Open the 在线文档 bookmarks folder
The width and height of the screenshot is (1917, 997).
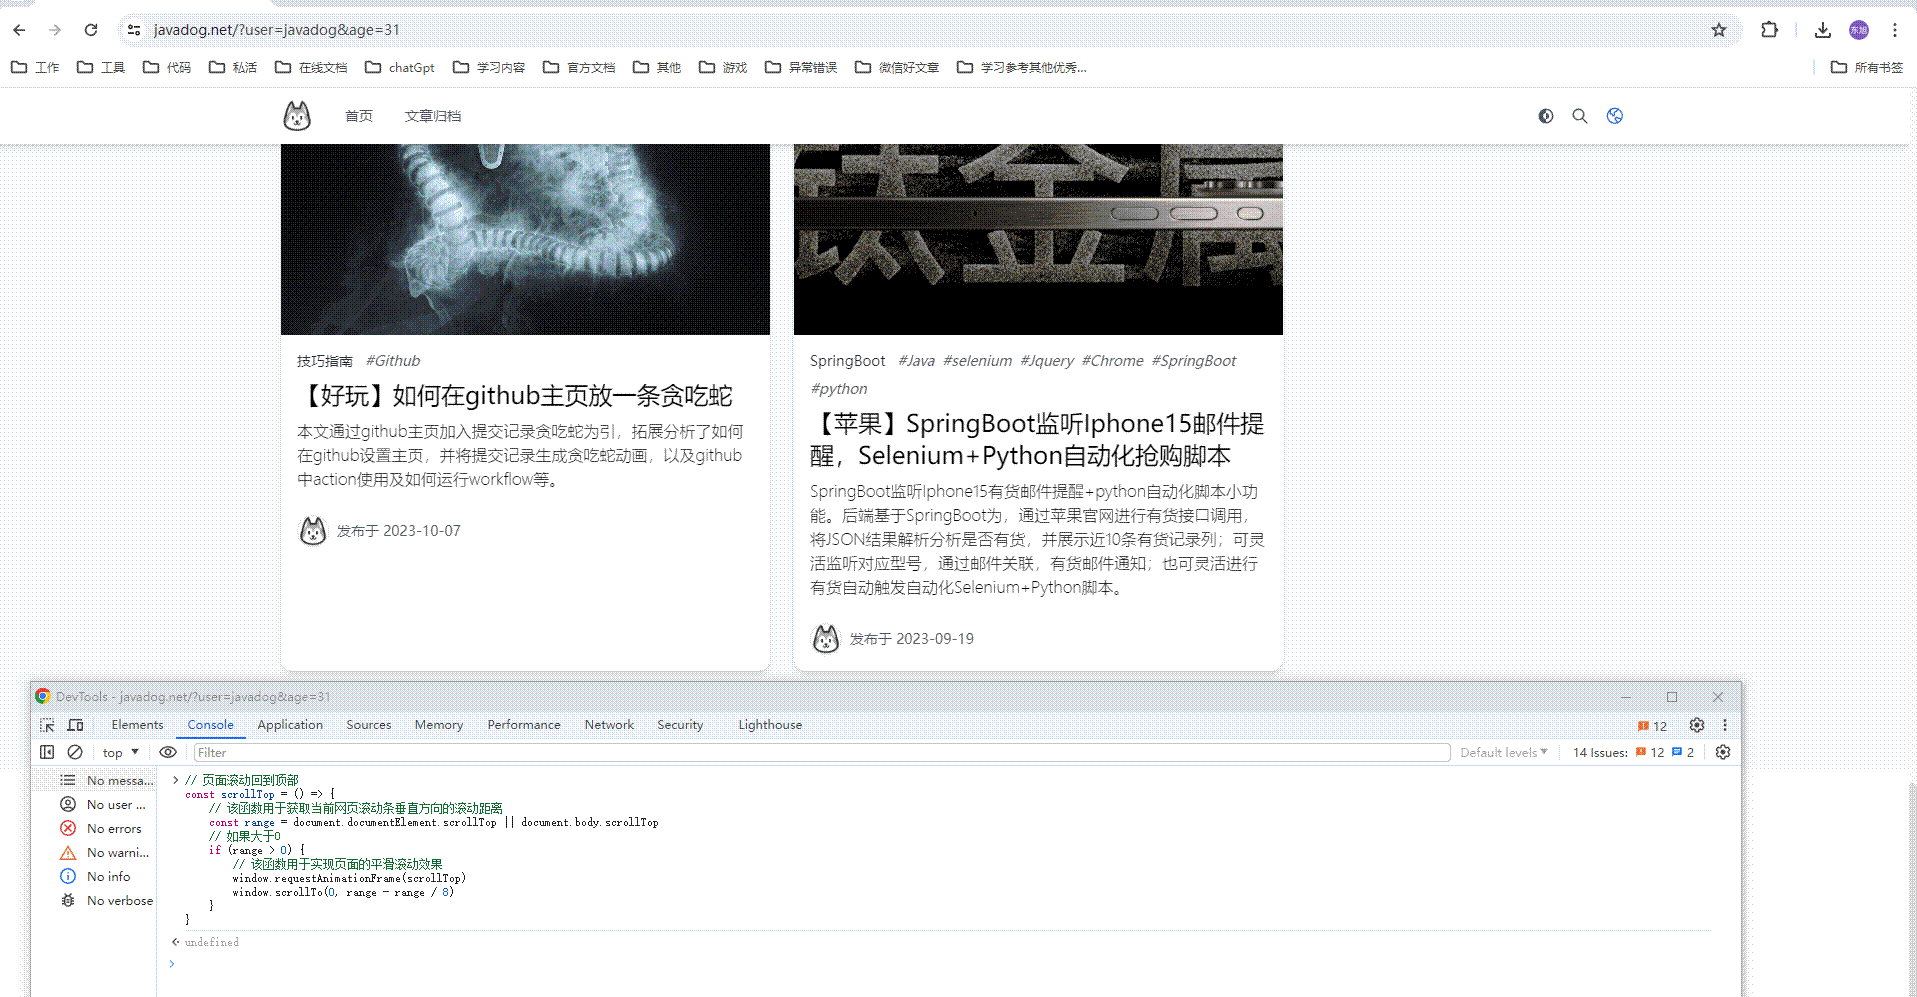click(x=311, y=67)
